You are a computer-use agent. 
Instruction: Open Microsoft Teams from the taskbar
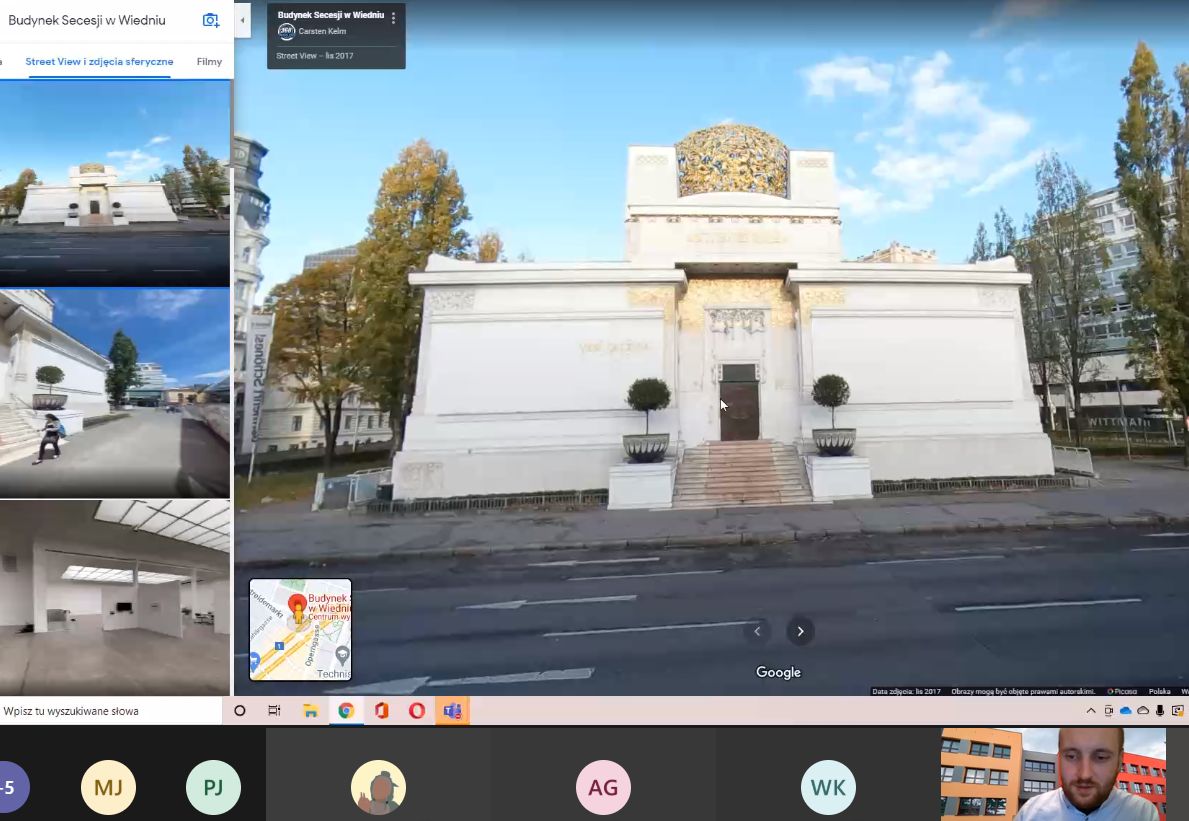pos(452,711)
